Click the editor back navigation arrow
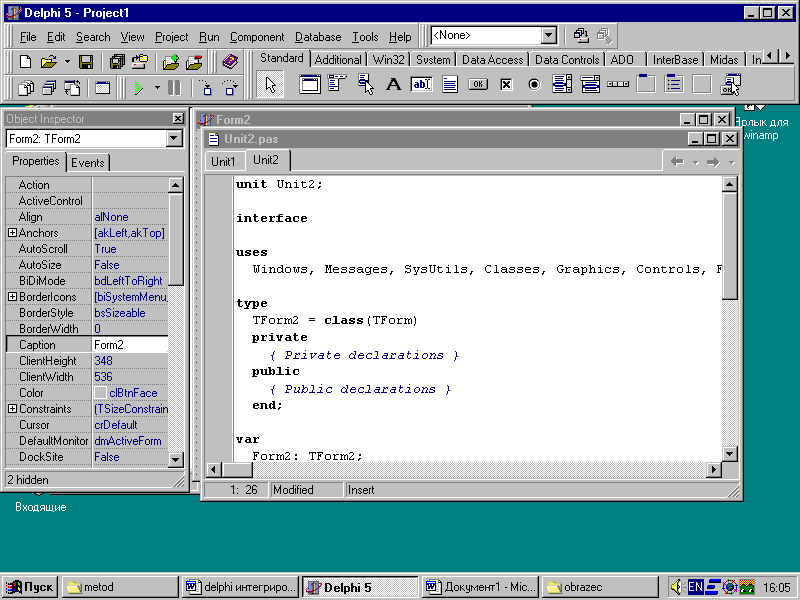Viewport: 800px width, 600px height. (678, 162)
